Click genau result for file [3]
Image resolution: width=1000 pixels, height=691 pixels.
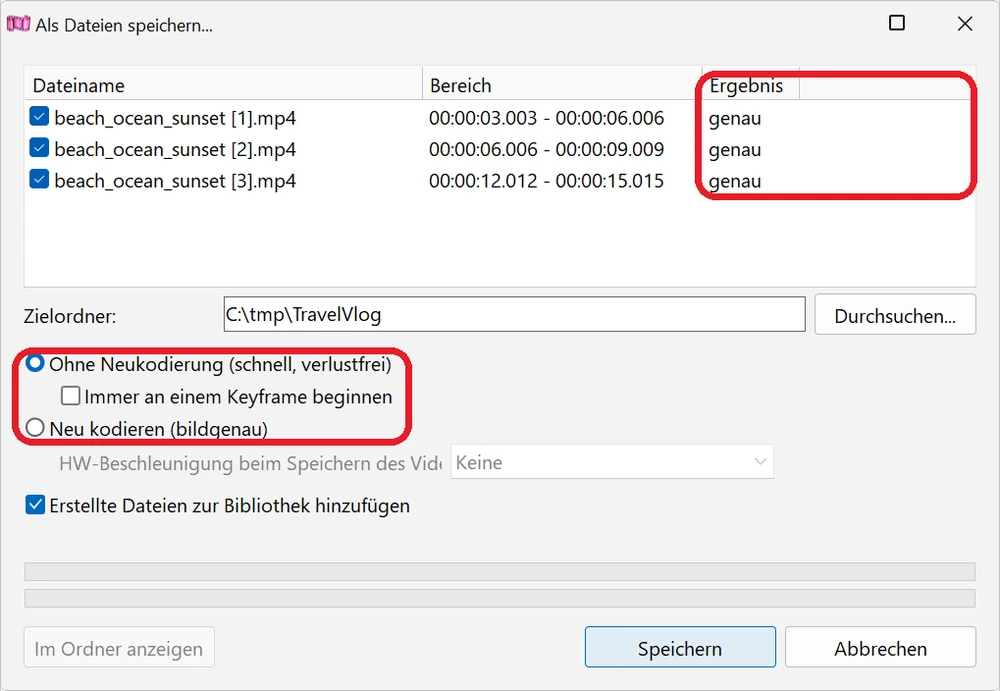(x=735, y=182)
